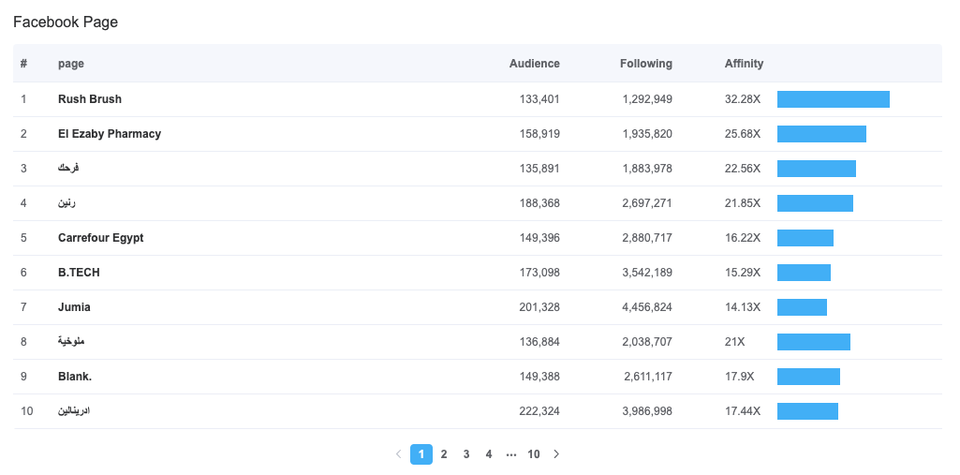Click row number 7

click(24, 307)
